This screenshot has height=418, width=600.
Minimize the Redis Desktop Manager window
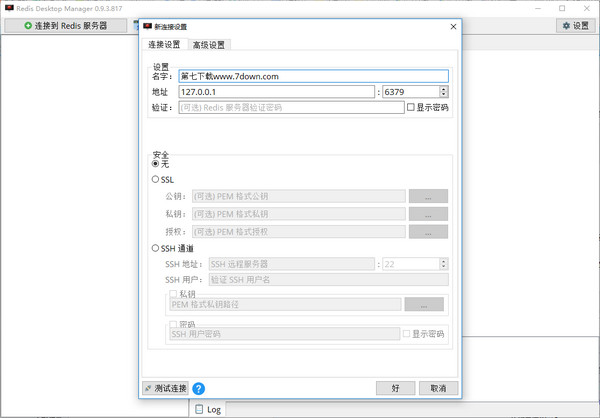pos(538,8)
